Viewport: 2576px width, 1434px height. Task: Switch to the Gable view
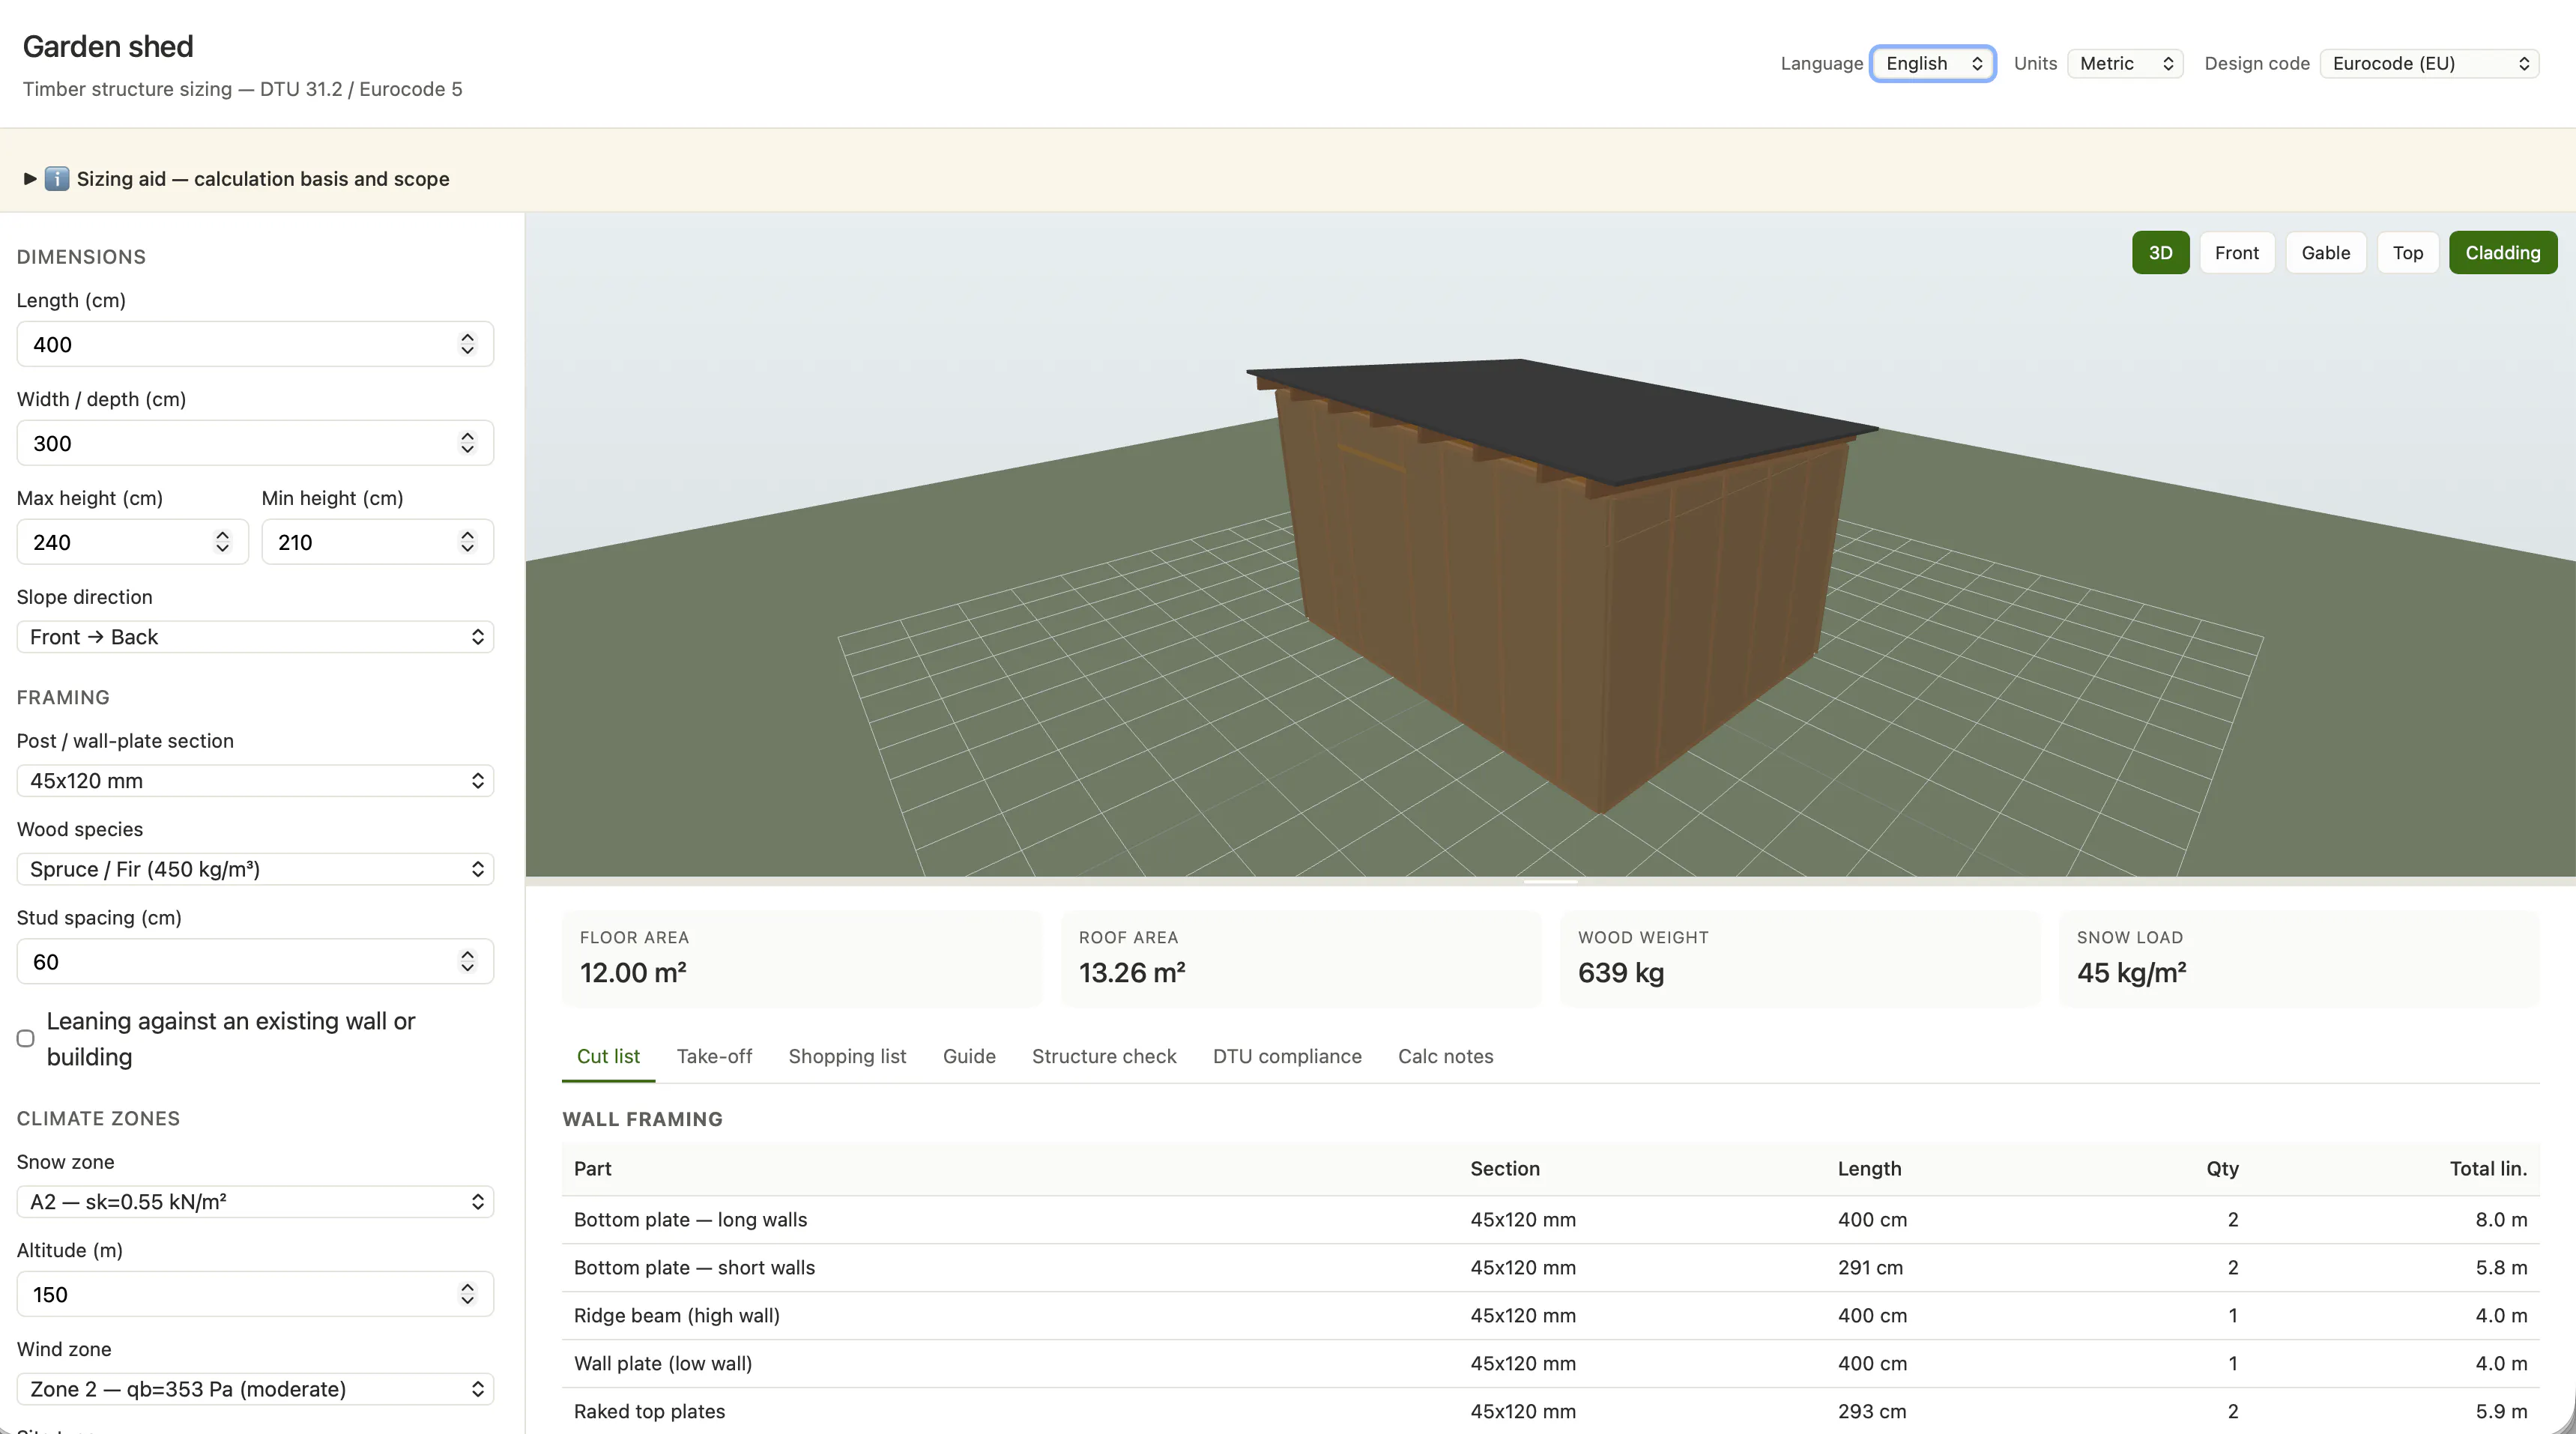pyautogui.click(x=2325, y=253)
